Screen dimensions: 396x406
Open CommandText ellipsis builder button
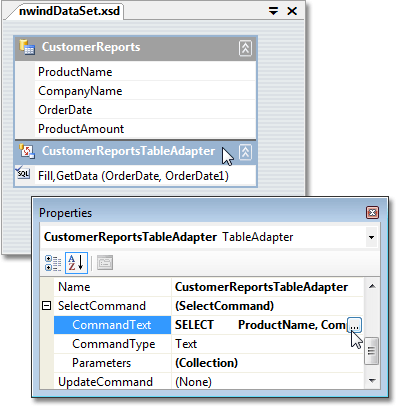[x=354, y=325]
